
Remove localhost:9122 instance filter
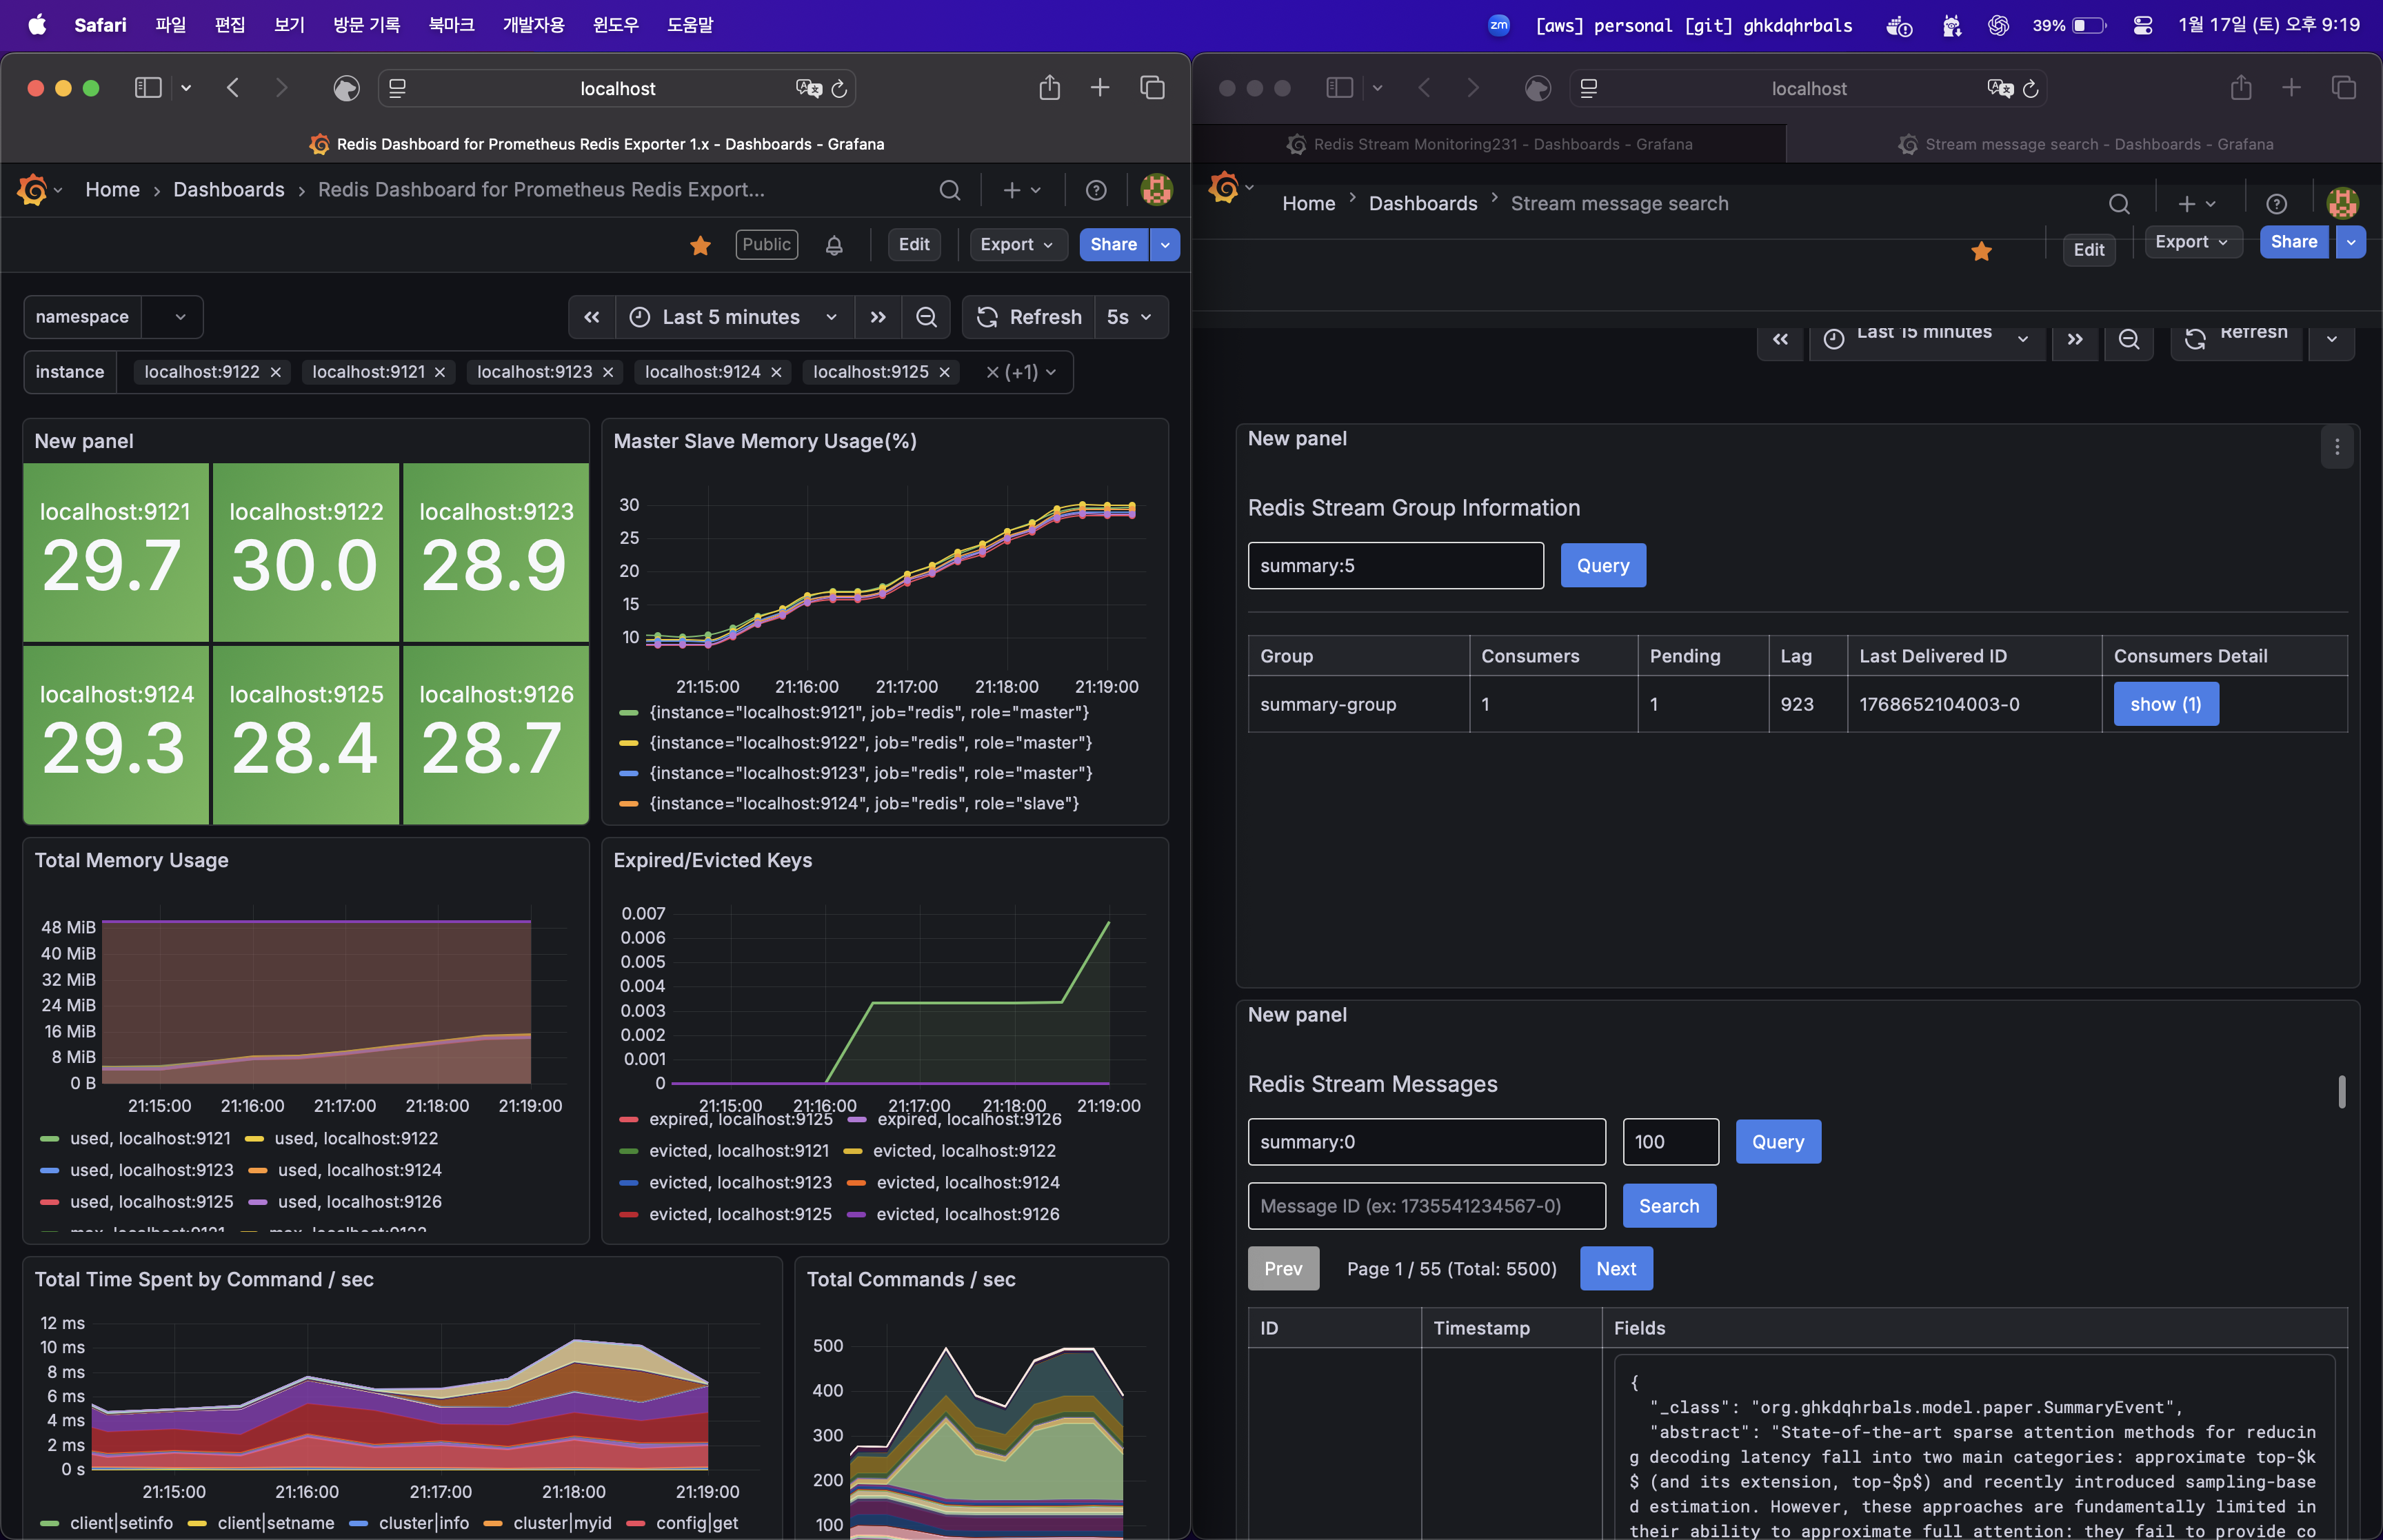tap(276, 372)
